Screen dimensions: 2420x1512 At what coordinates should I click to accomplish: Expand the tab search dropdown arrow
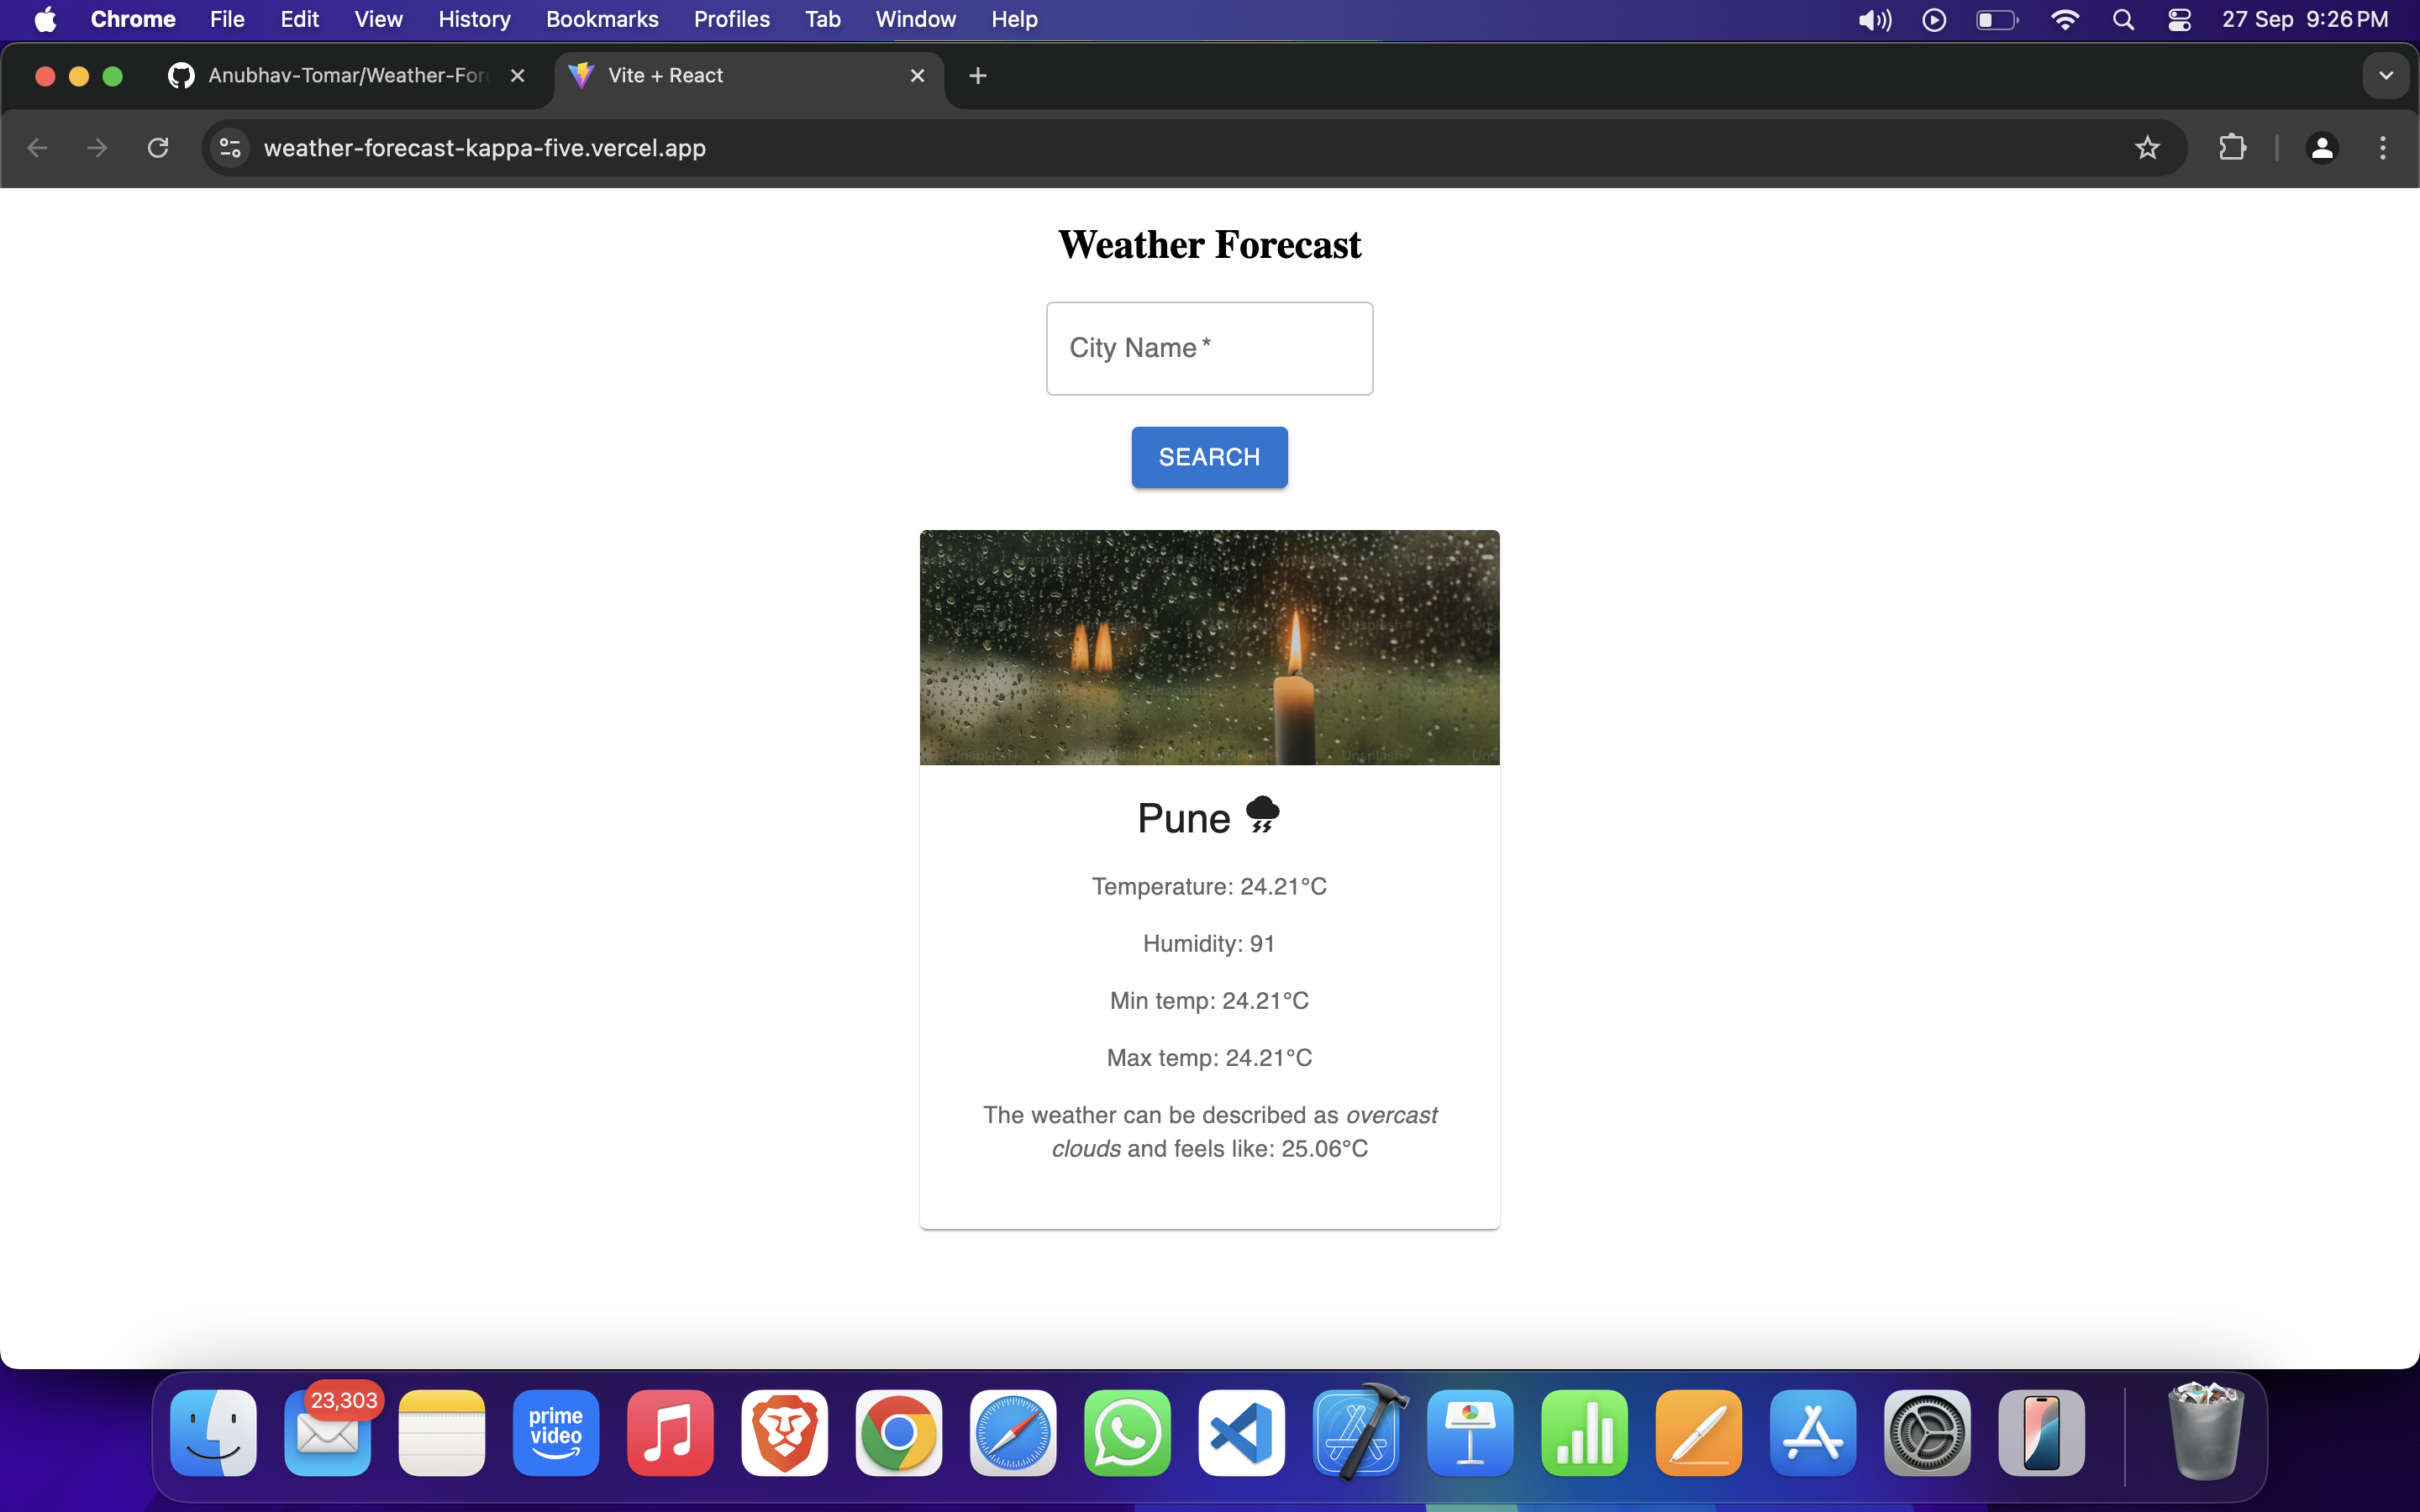coord(2385,76)
